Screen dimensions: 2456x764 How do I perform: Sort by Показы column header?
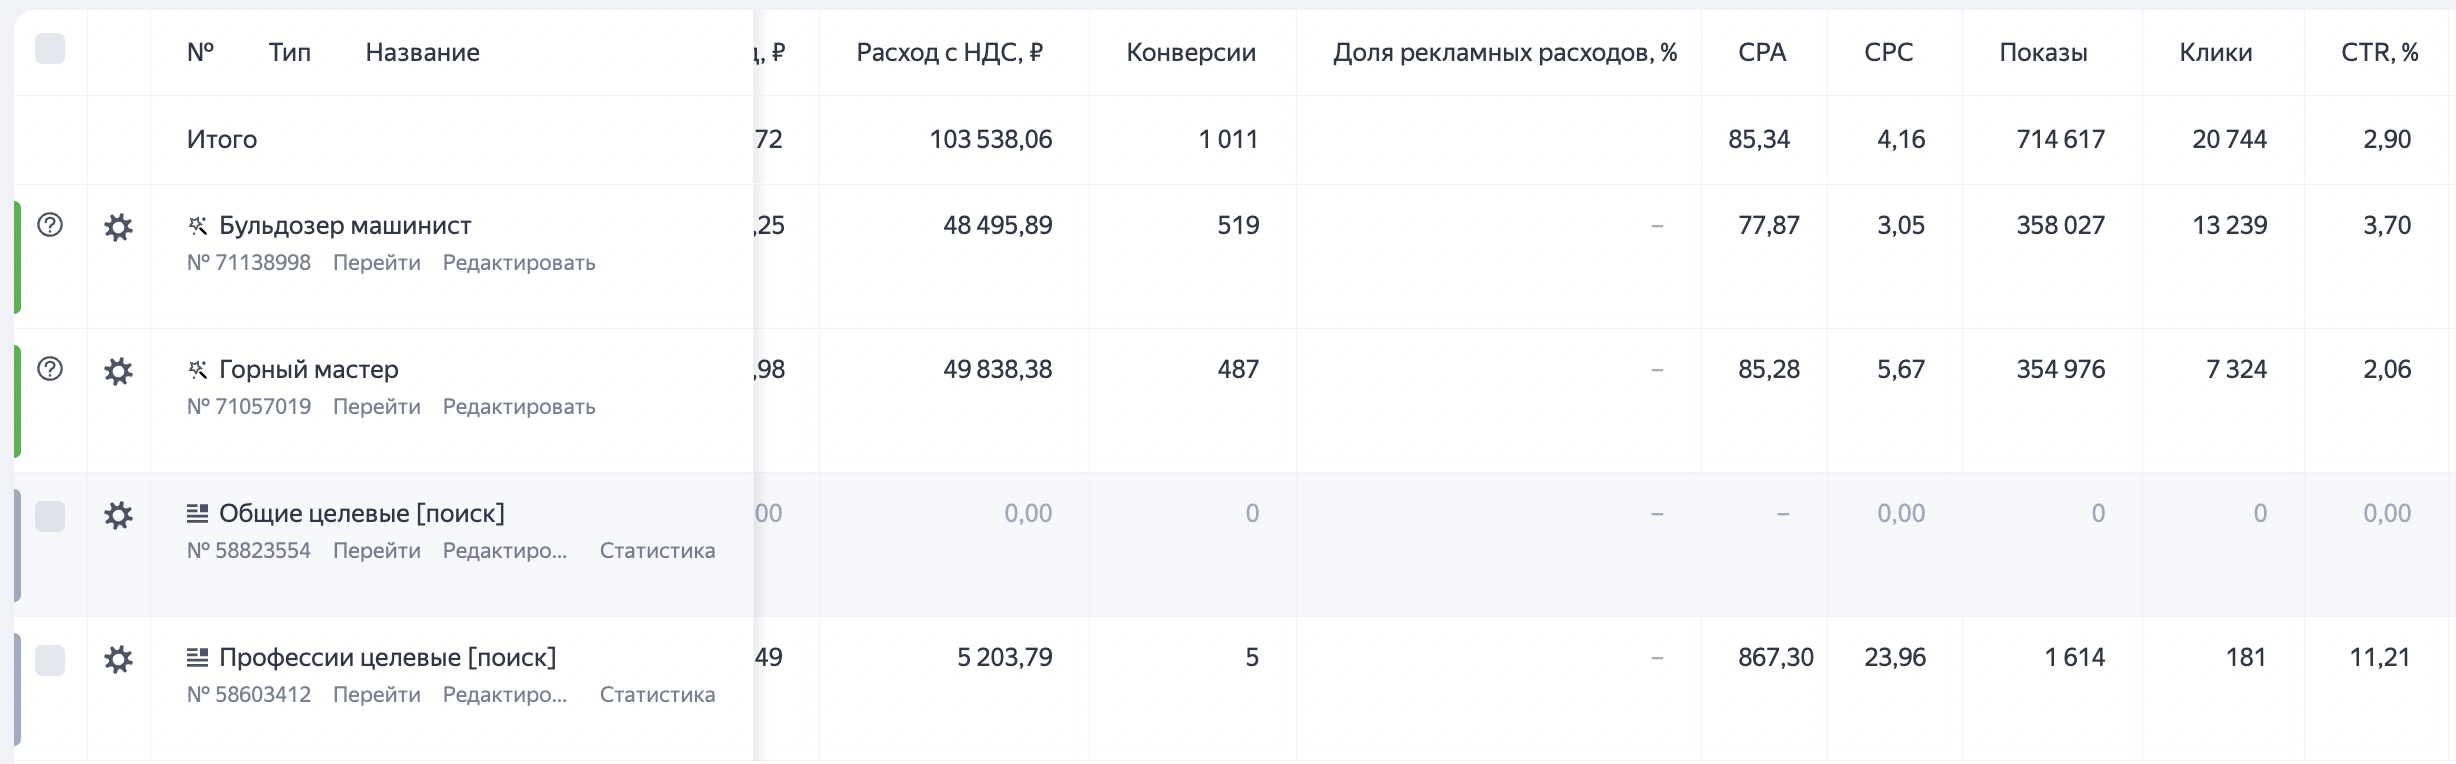[x=2043, y=53]
